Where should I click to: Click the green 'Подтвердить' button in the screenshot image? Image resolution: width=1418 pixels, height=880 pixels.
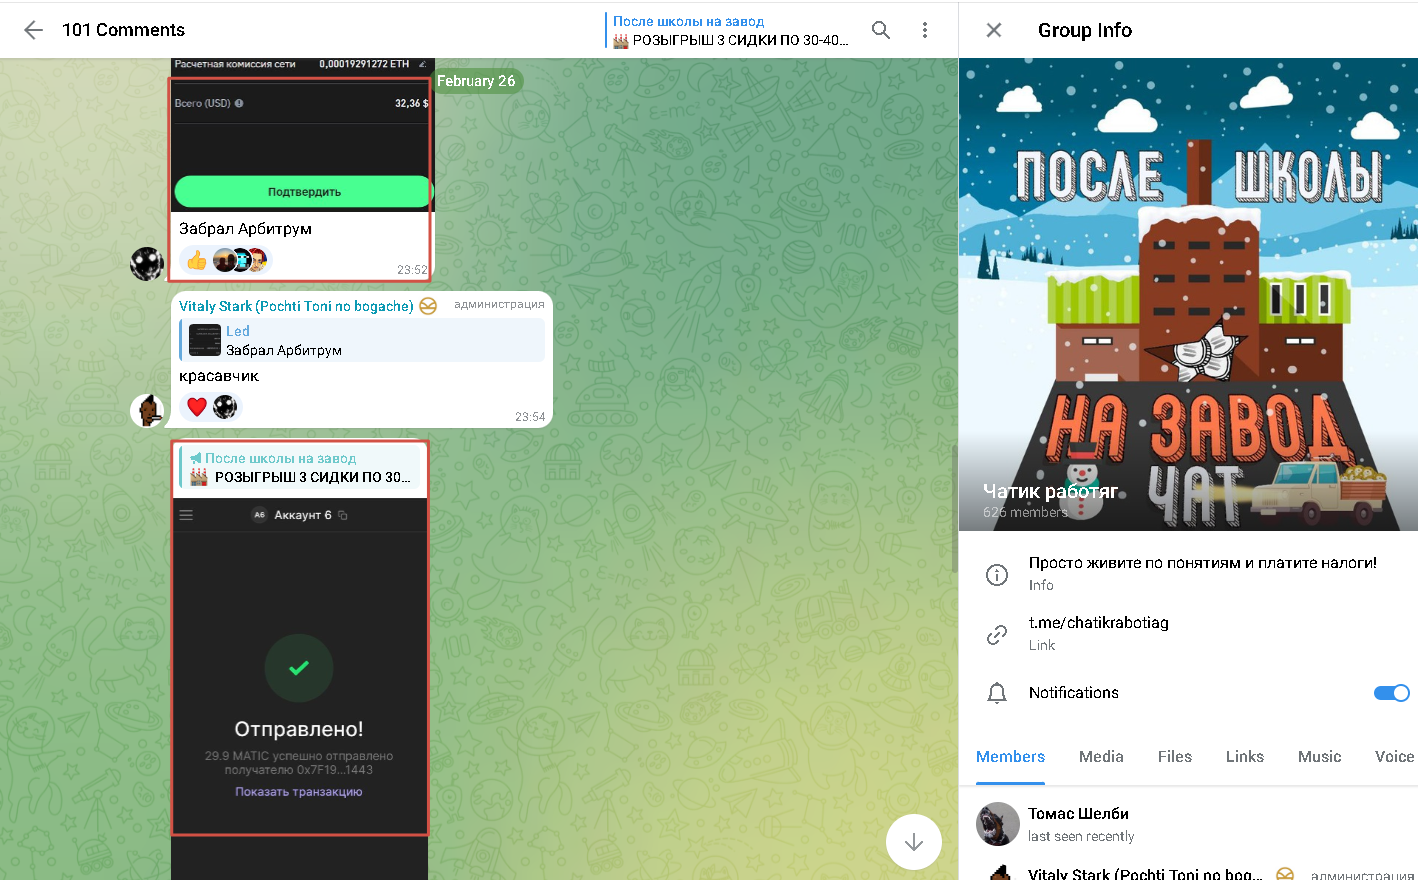pyautogui.click(x=303, y=191)
